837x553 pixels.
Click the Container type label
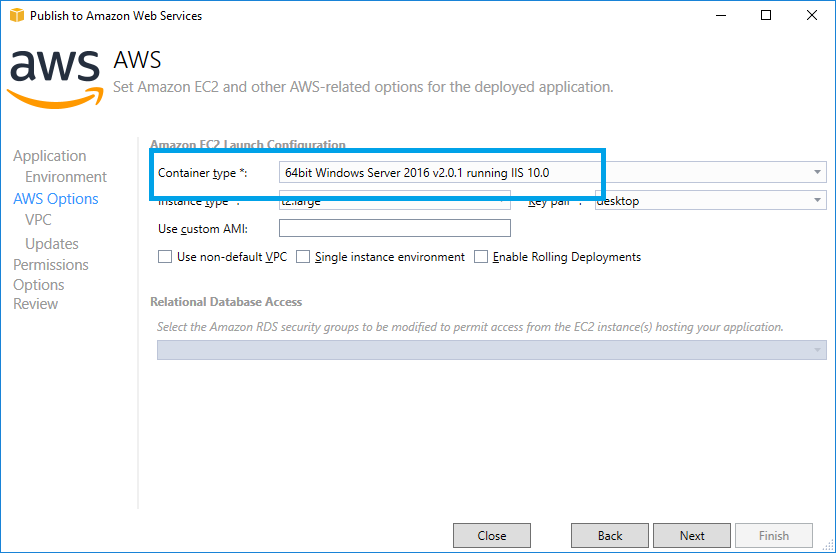click(x=203, y=173)
